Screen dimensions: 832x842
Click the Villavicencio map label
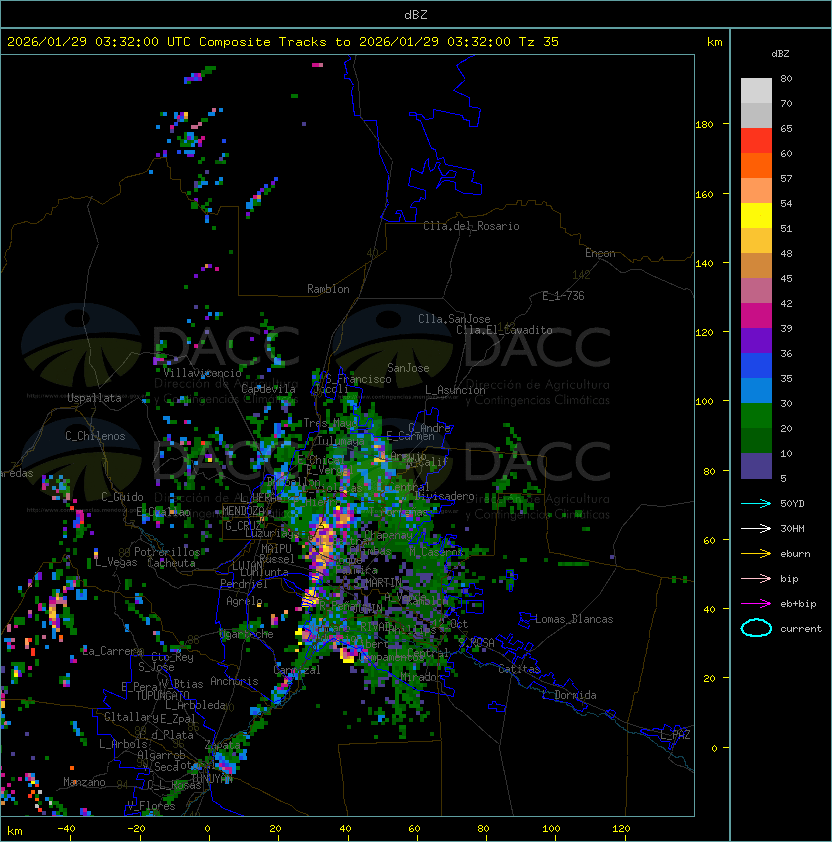202,373
